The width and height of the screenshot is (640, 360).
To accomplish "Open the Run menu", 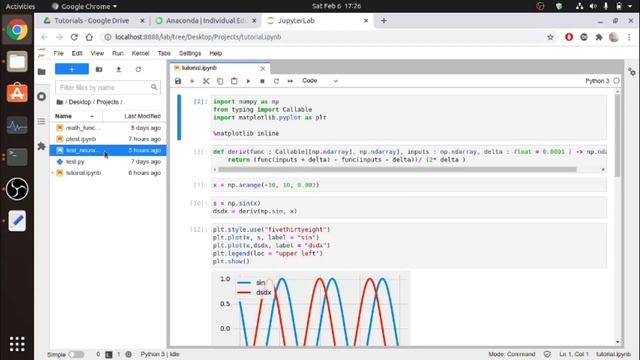I will (118, 53).
